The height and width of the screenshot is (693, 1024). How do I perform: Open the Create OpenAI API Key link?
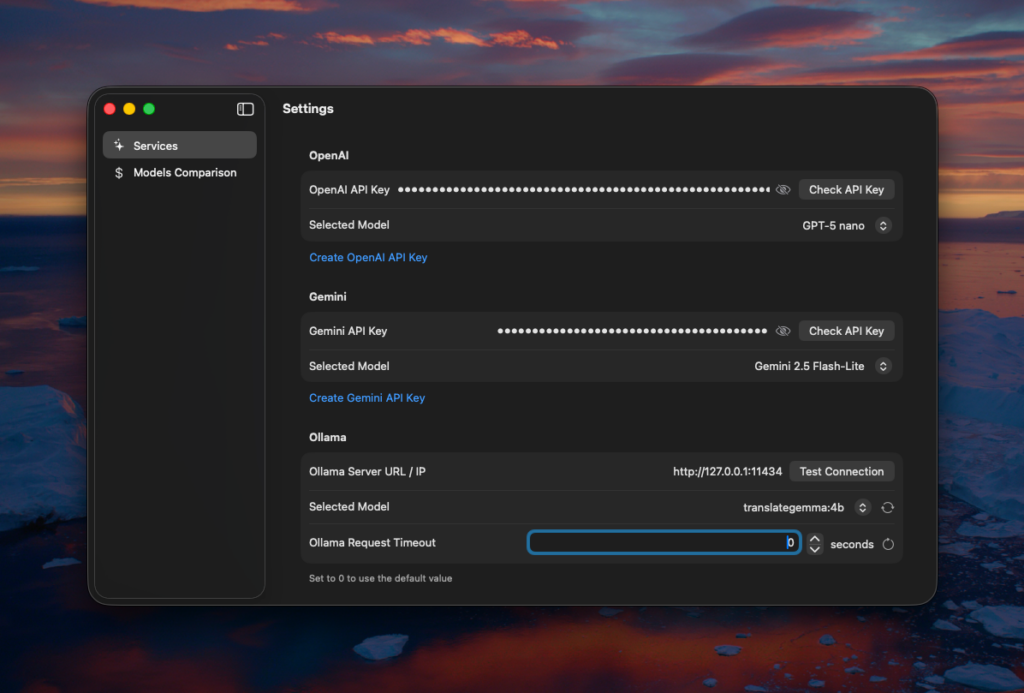click(x=368, y=258)
